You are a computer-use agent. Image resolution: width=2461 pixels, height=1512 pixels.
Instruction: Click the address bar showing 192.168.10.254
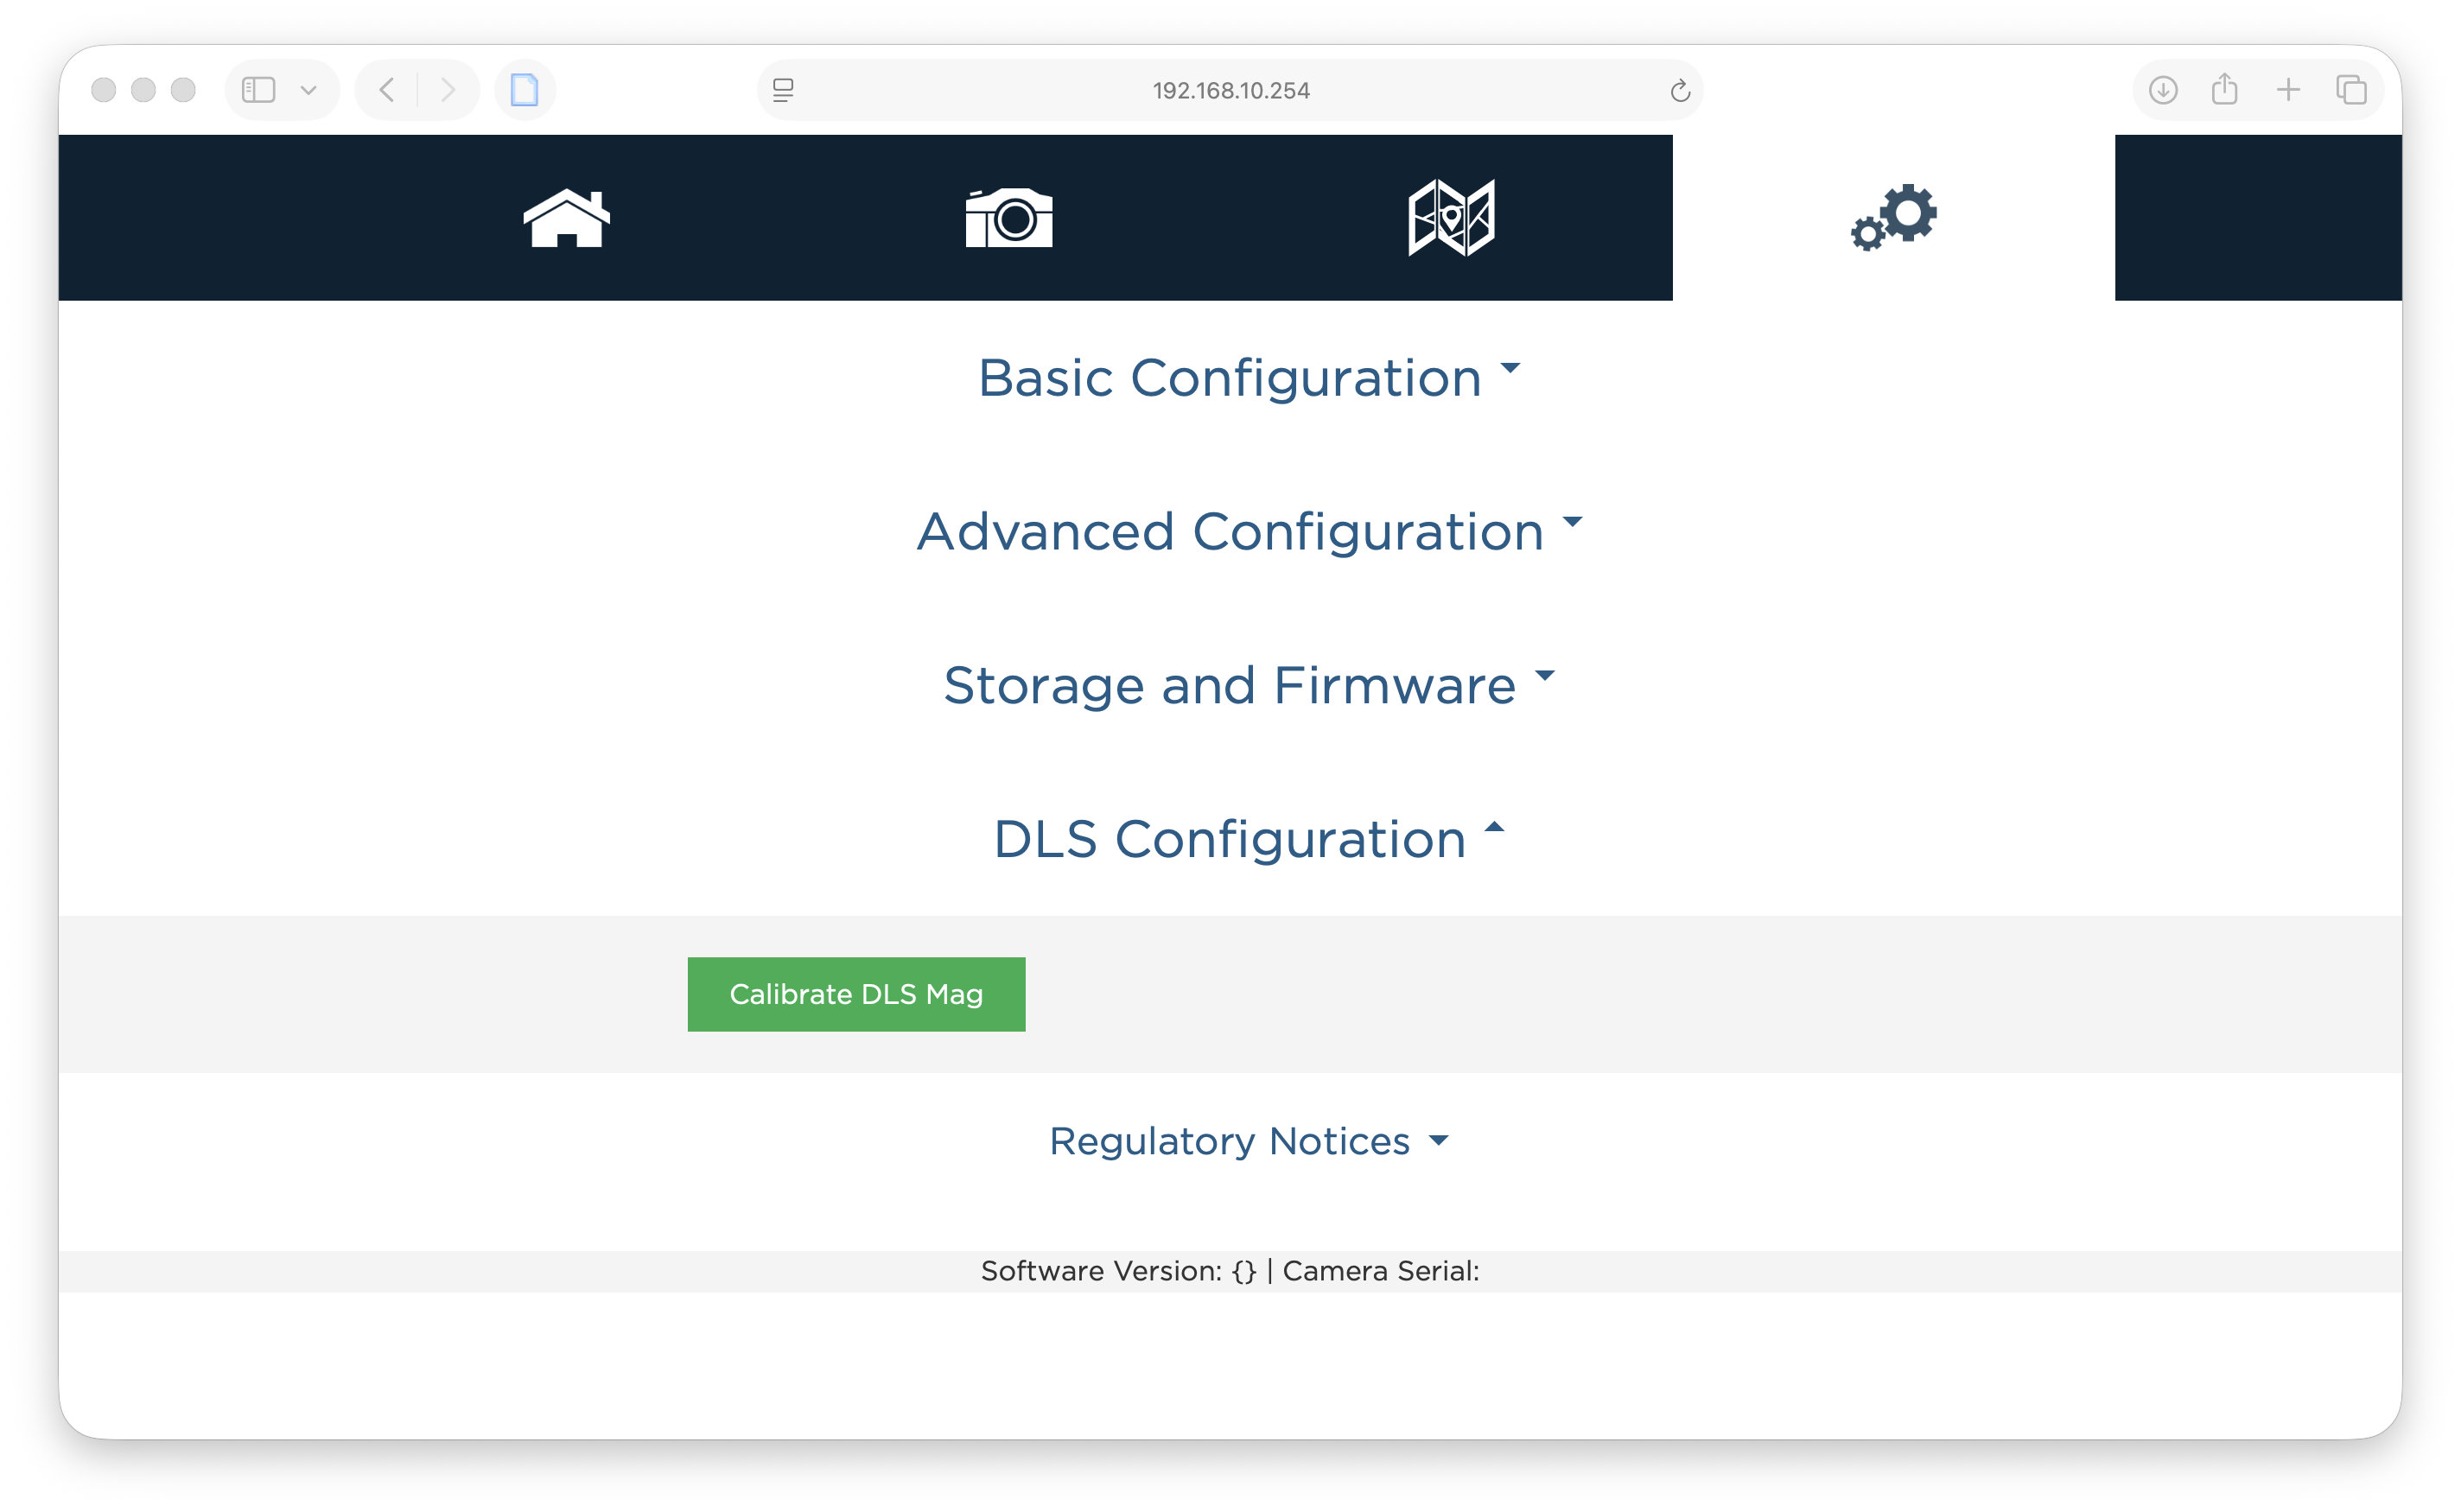pyautogui.click(x=1230, y=91)
